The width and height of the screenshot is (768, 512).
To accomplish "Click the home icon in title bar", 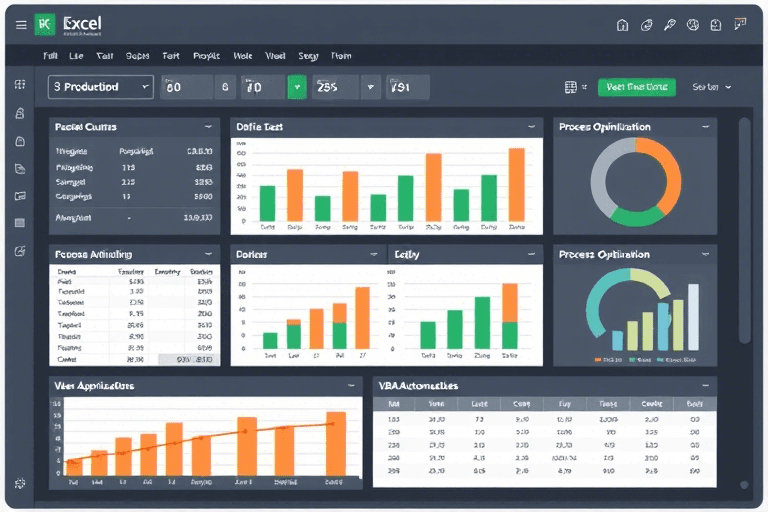I will pyautogui.click(x=622, y=25).
